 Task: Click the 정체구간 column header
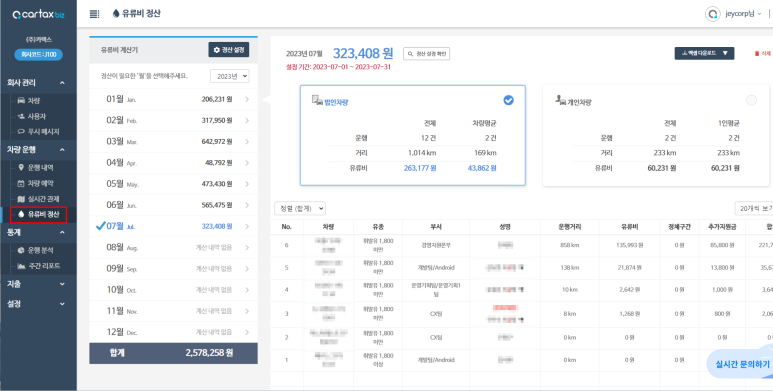(x=680, y=227)
